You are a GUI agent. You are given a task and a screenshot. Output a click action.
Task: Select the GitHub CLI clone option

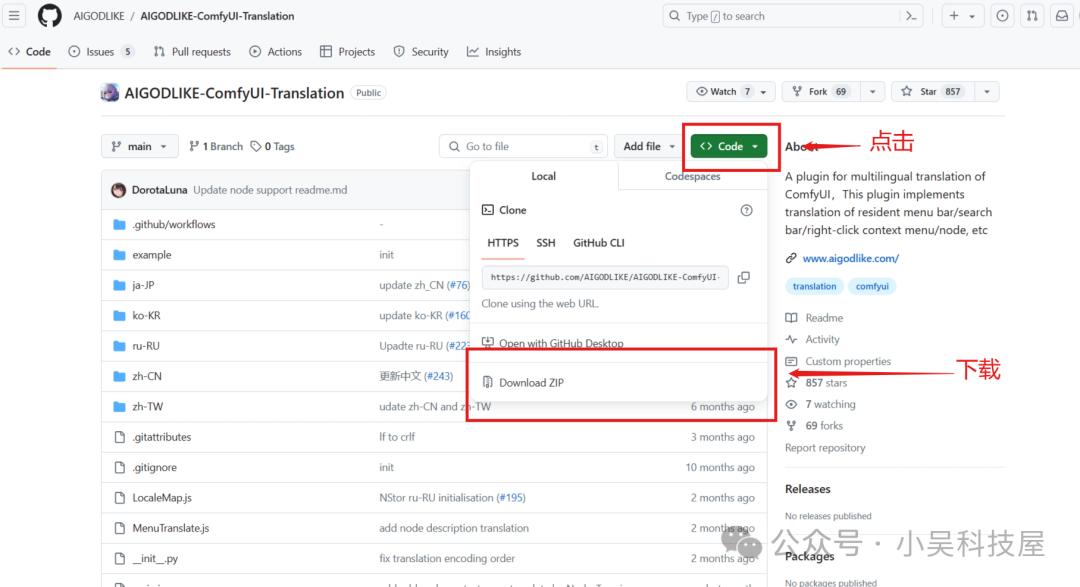(x=599, y=243)
